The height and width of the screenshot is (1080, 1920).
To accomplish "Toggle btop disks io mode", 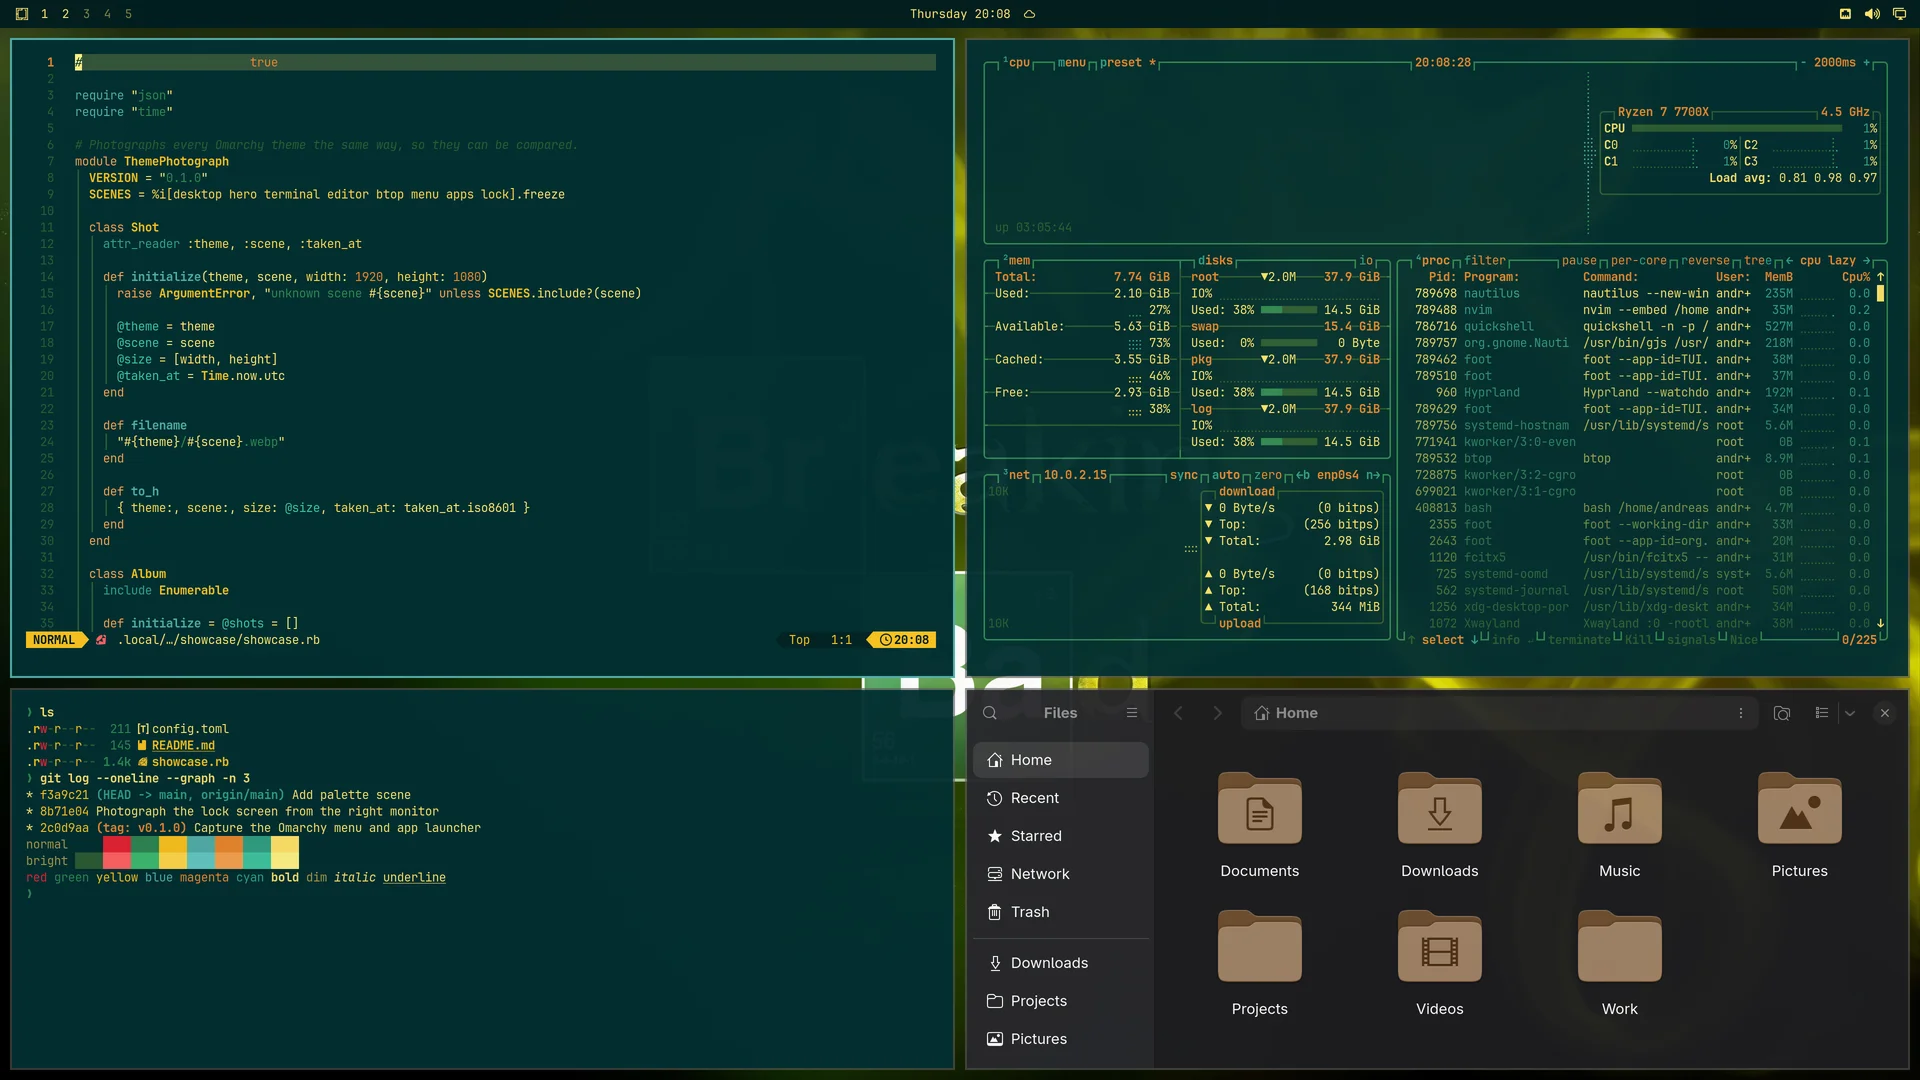I will pyautogui.click(x=1366, y=260).
